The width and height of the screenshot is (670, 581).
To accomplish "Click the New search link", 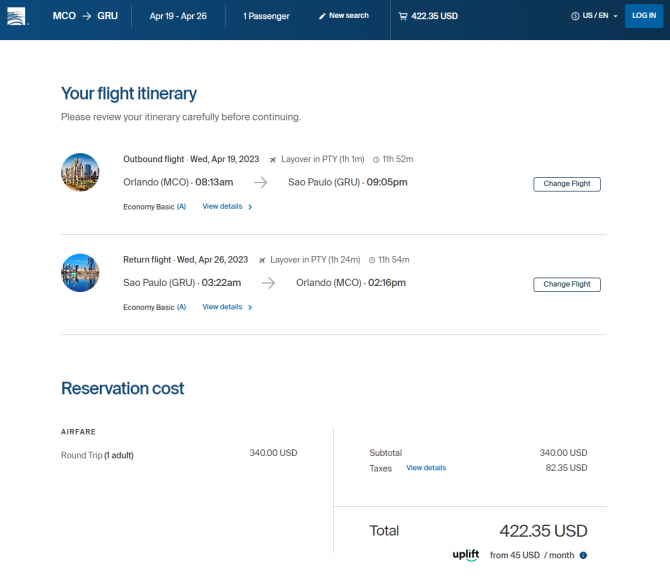I will (x=349, y=15).
